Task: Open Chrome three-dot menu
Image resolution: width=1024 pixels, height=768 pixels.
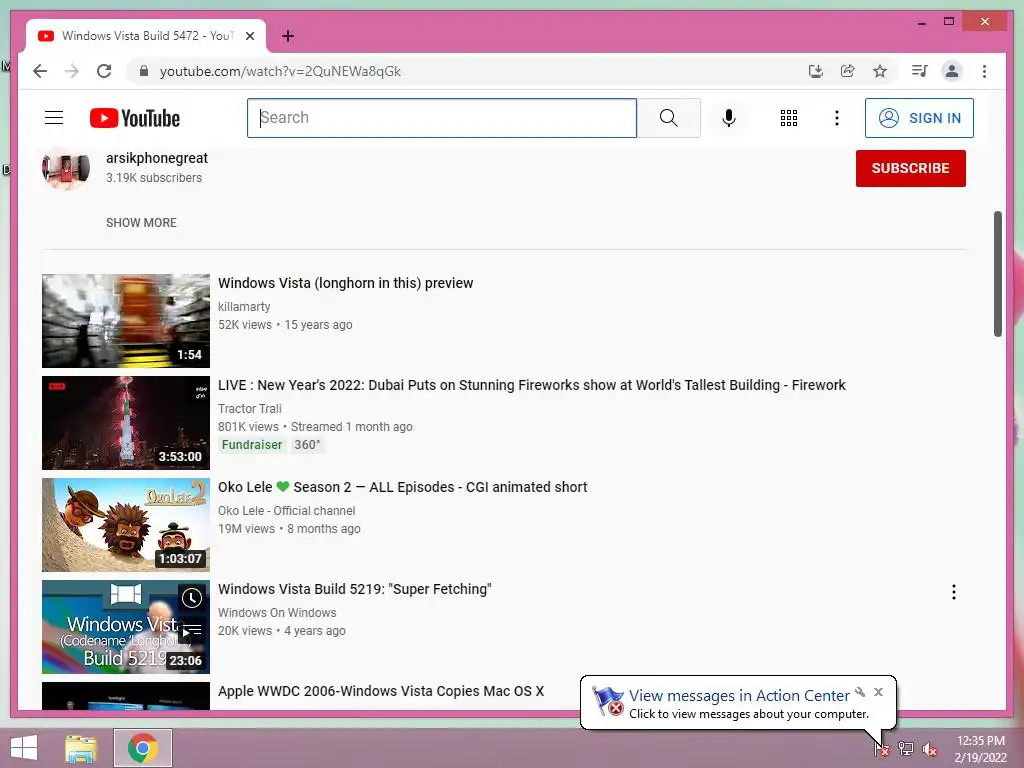Action: coord(984,71)
